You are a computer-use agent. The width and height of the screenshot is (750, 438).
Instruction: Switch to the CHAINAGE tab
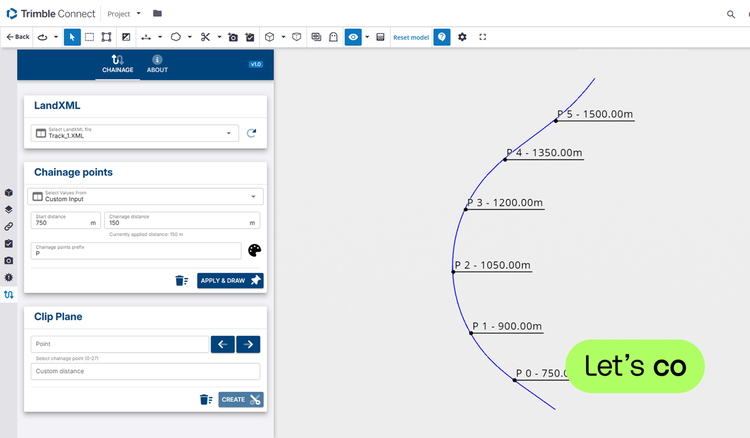(118, 64)
